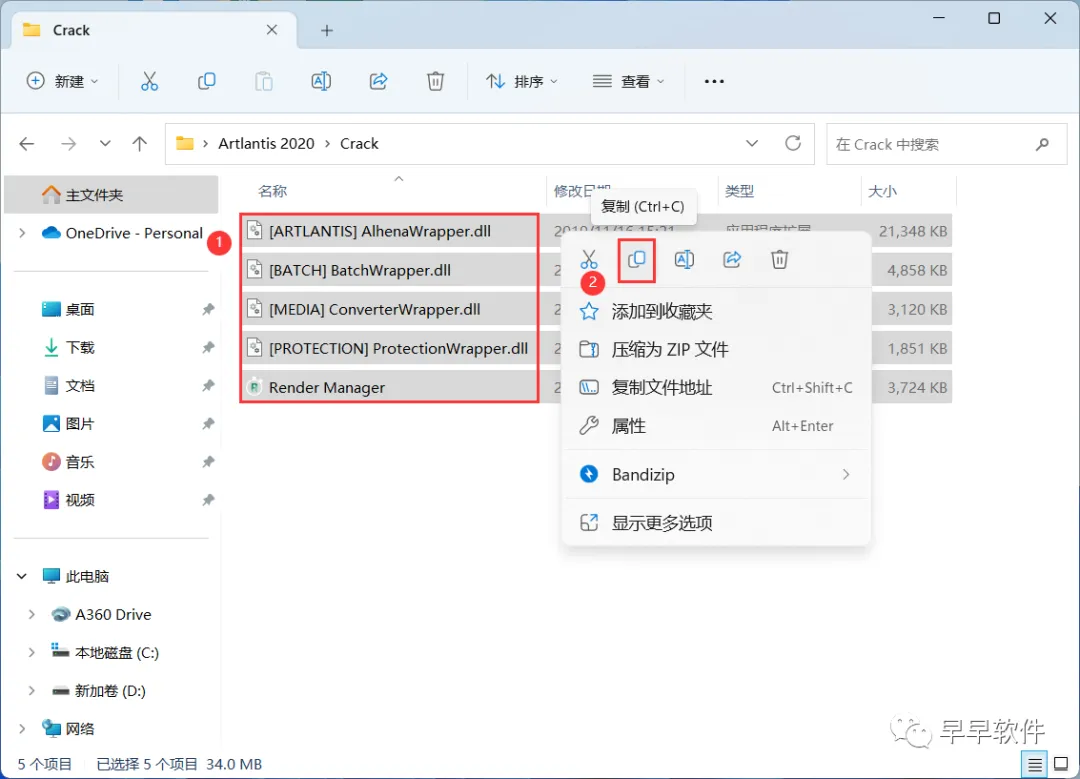Choose 添加到收藏夹 from context menu
The image size is (1080, 779).
coord(716,311)
